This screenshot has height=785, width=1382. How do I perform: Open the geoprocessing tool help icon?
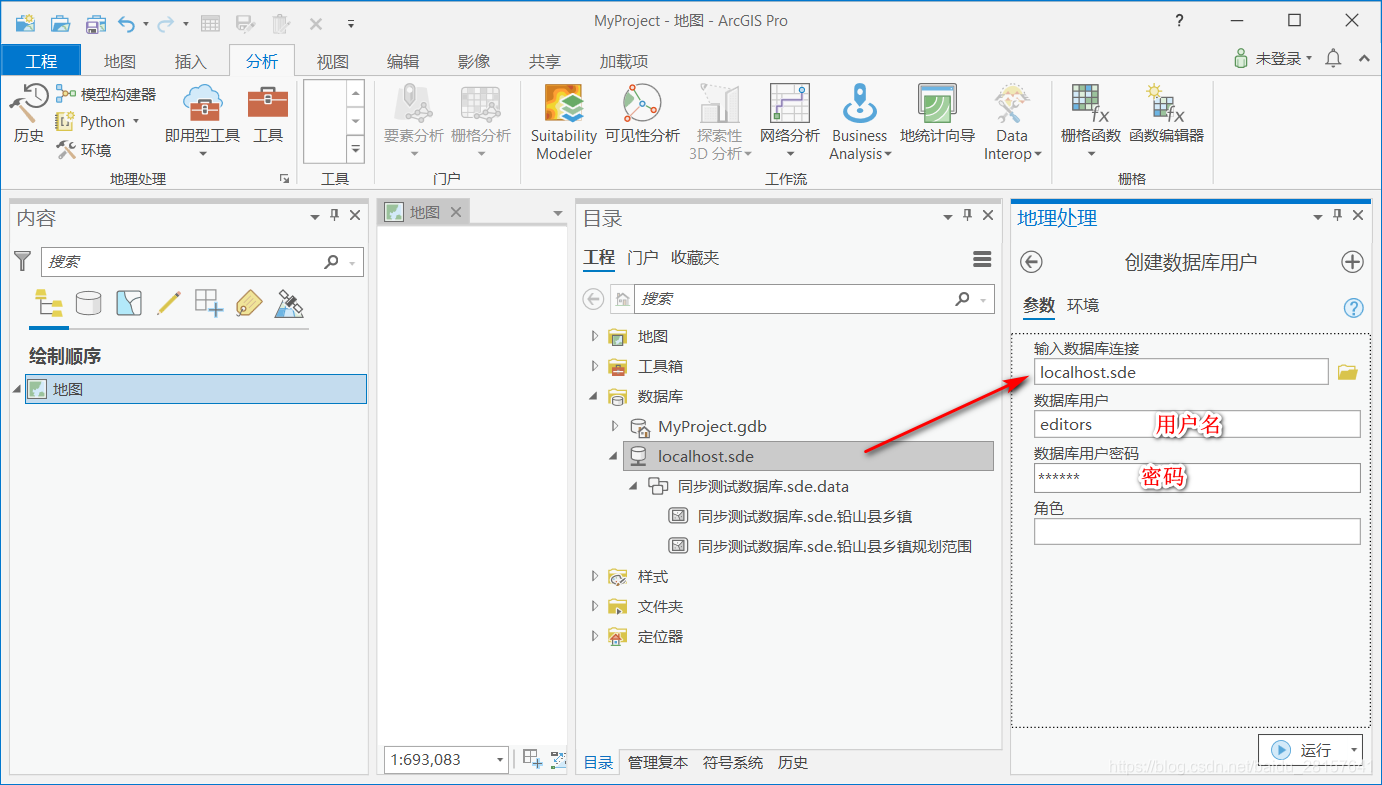pyautogui.click(x=1354, y=308)
